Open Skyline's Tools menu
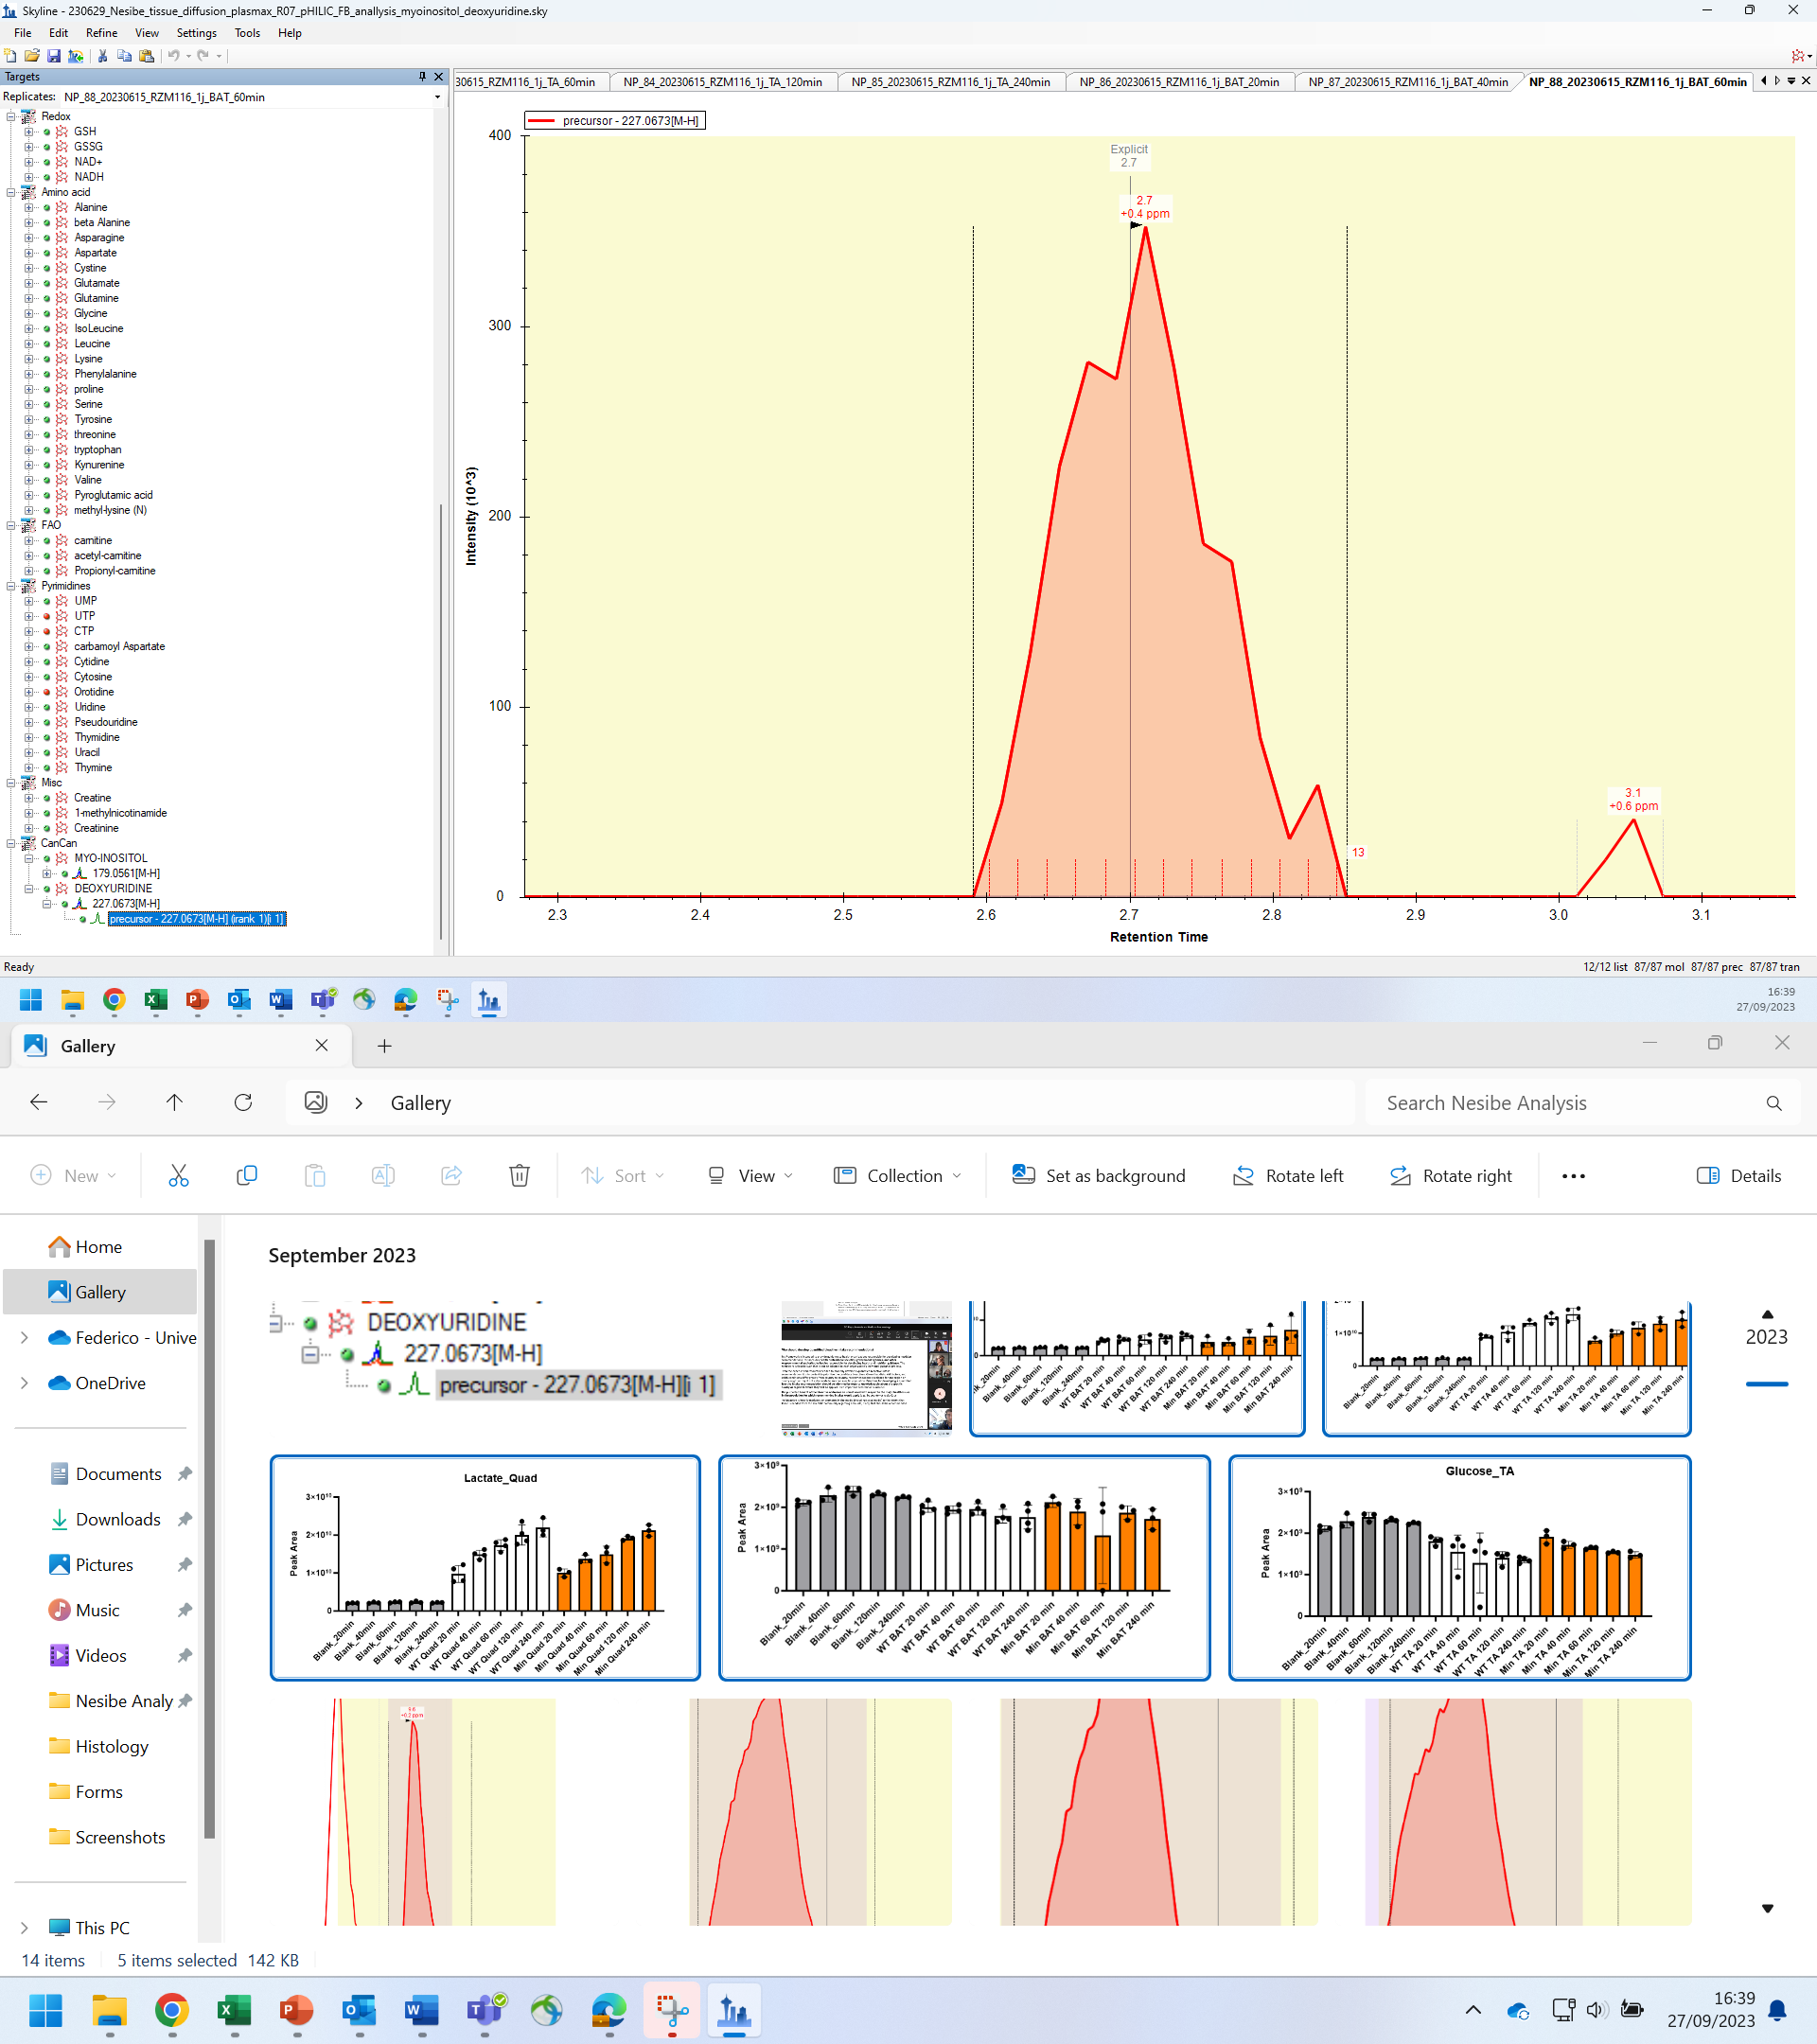The width and height of the screenshot is (1817, 2044). pyautogui.click(x=247, y=33)
